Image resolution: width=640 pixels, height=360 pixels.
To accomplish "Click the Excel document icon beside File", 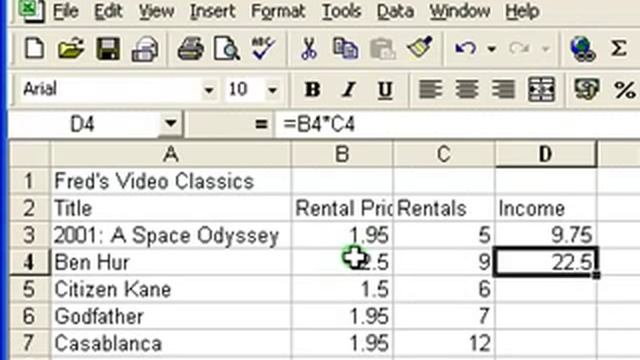I will tap(31, 11).
